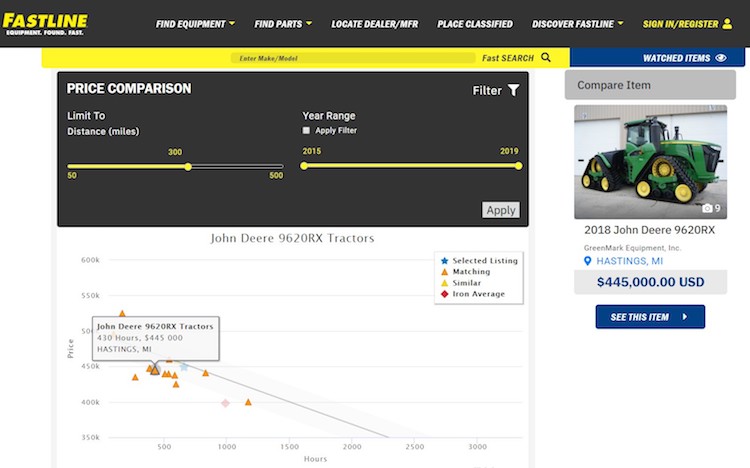Click the Watched Items eye icon
750x468 pixels.
click(721, 58)
